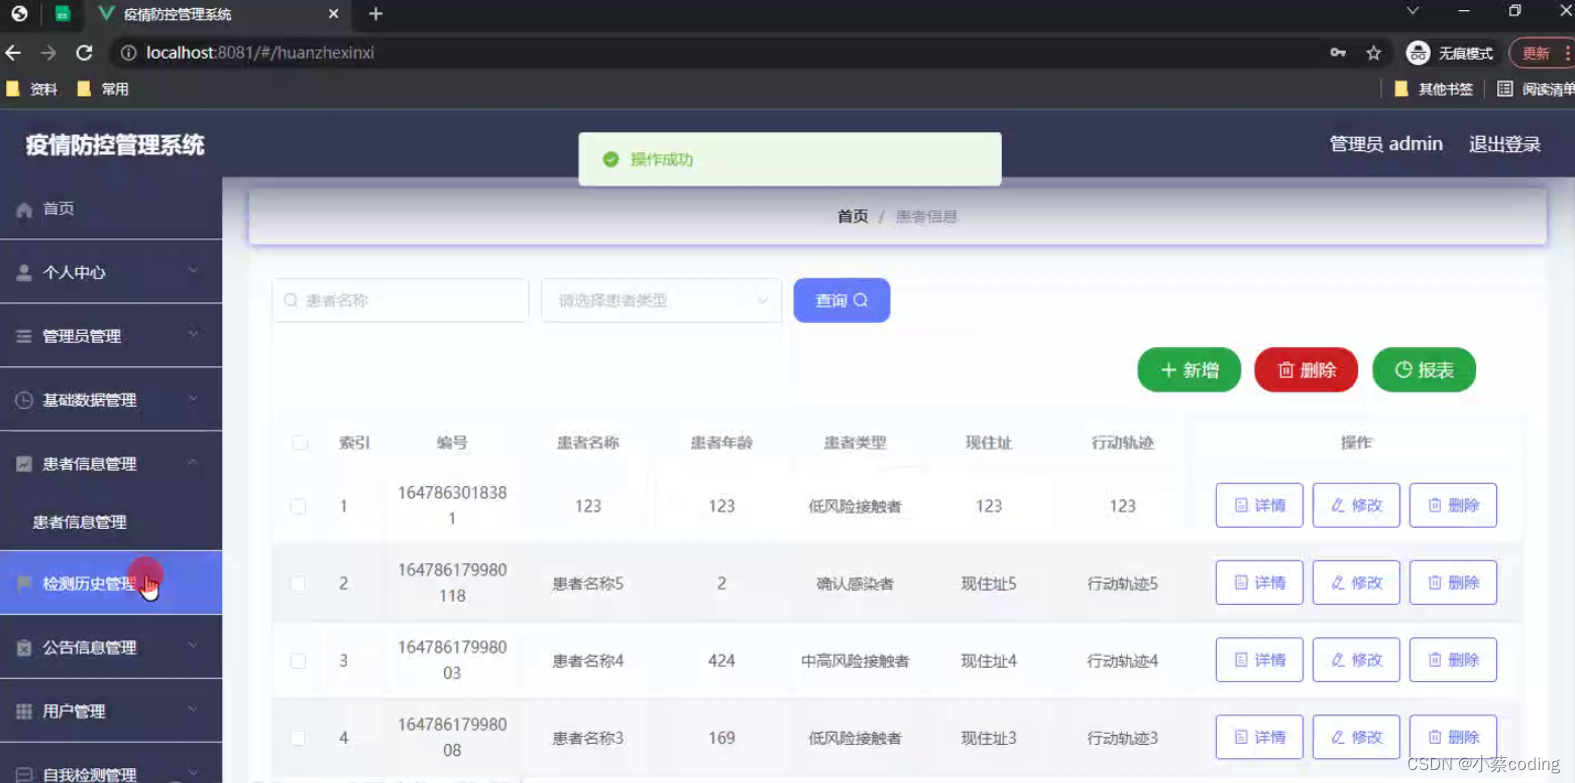Click the 管理员 admin label

coord(1386,144)
